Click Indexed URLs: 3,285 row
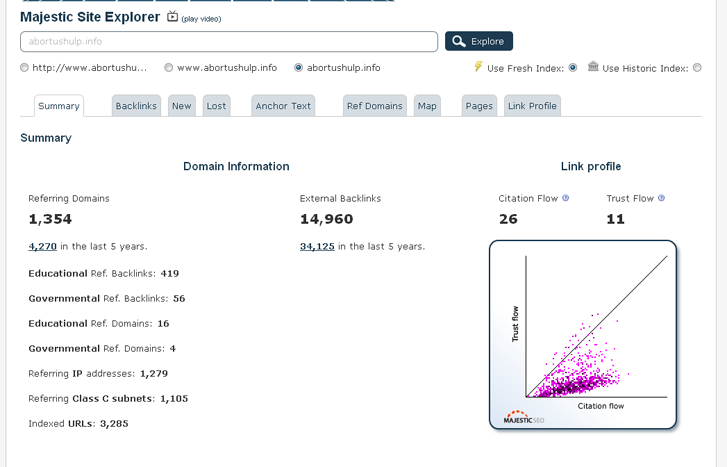The image size is (727, 467). tap(78, 423)
